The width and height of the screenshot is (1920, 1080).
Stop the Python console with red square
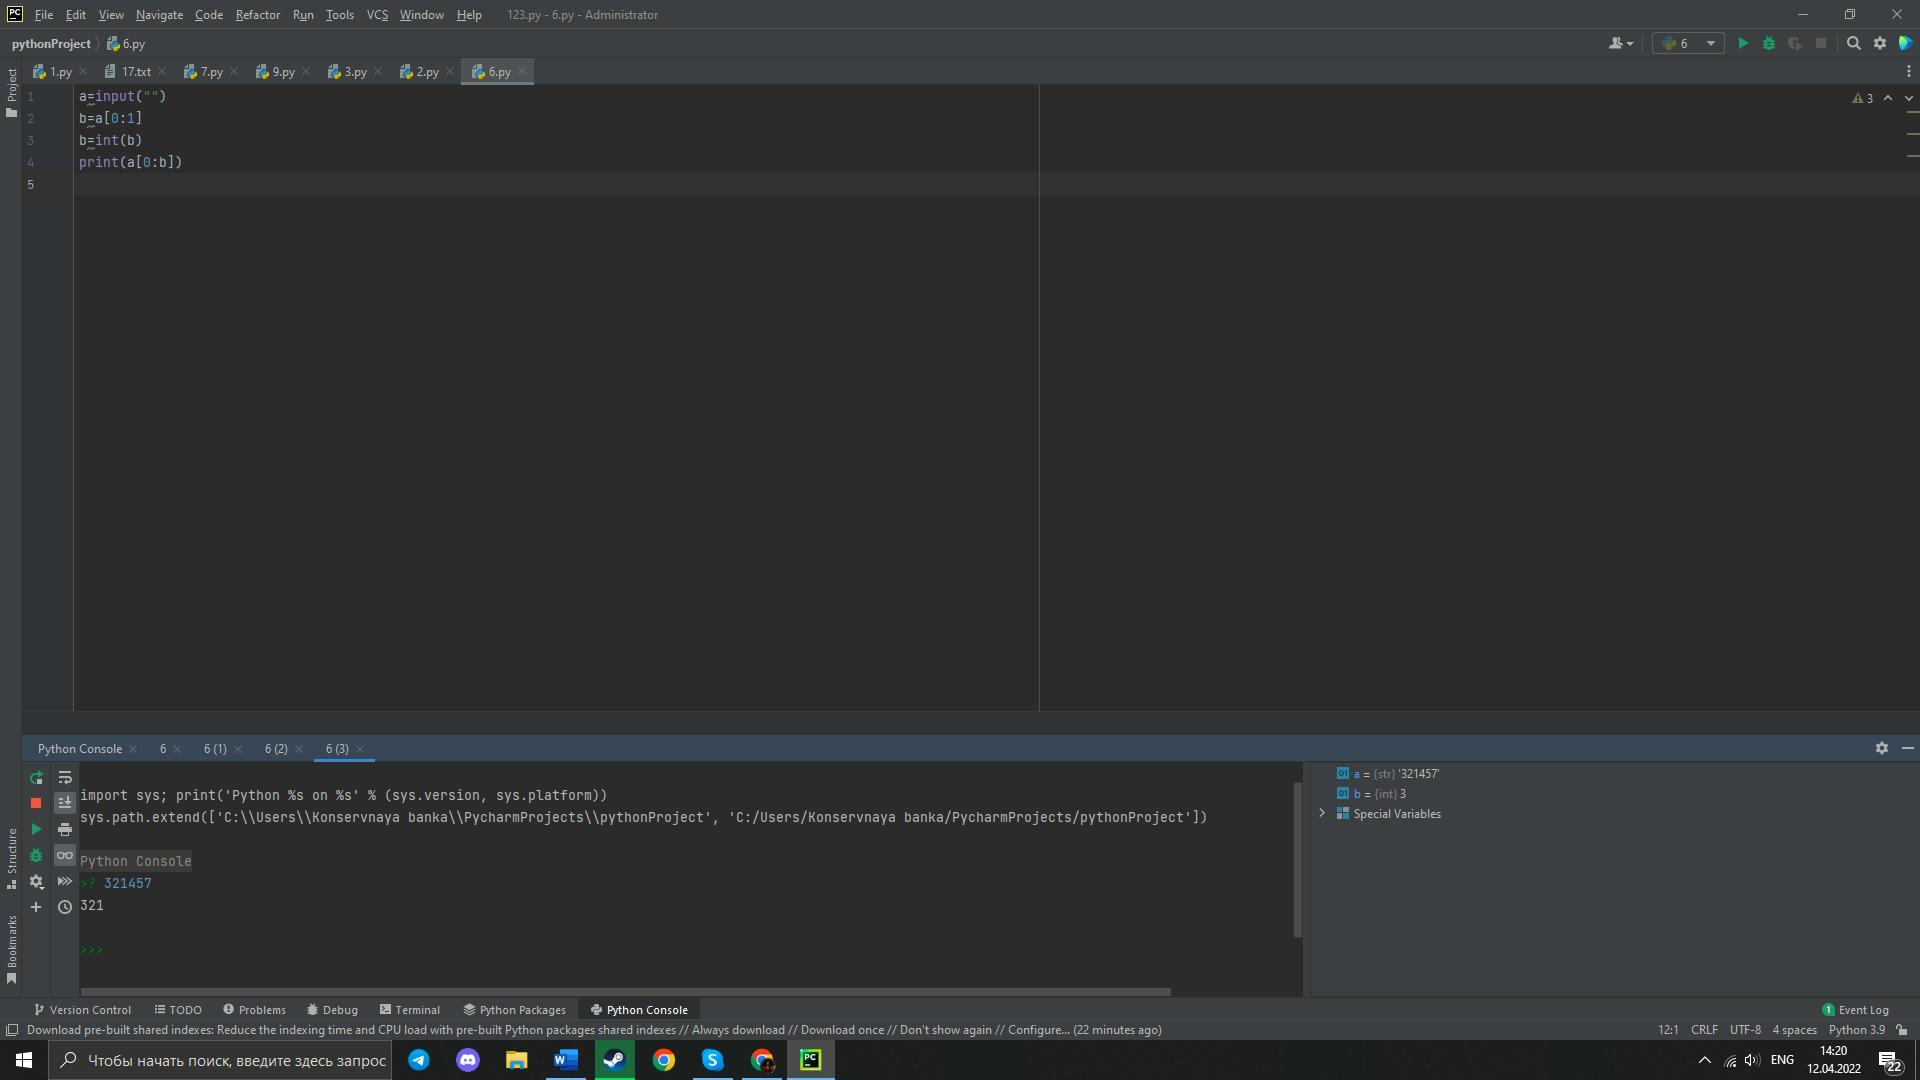[x=36, y=803]
